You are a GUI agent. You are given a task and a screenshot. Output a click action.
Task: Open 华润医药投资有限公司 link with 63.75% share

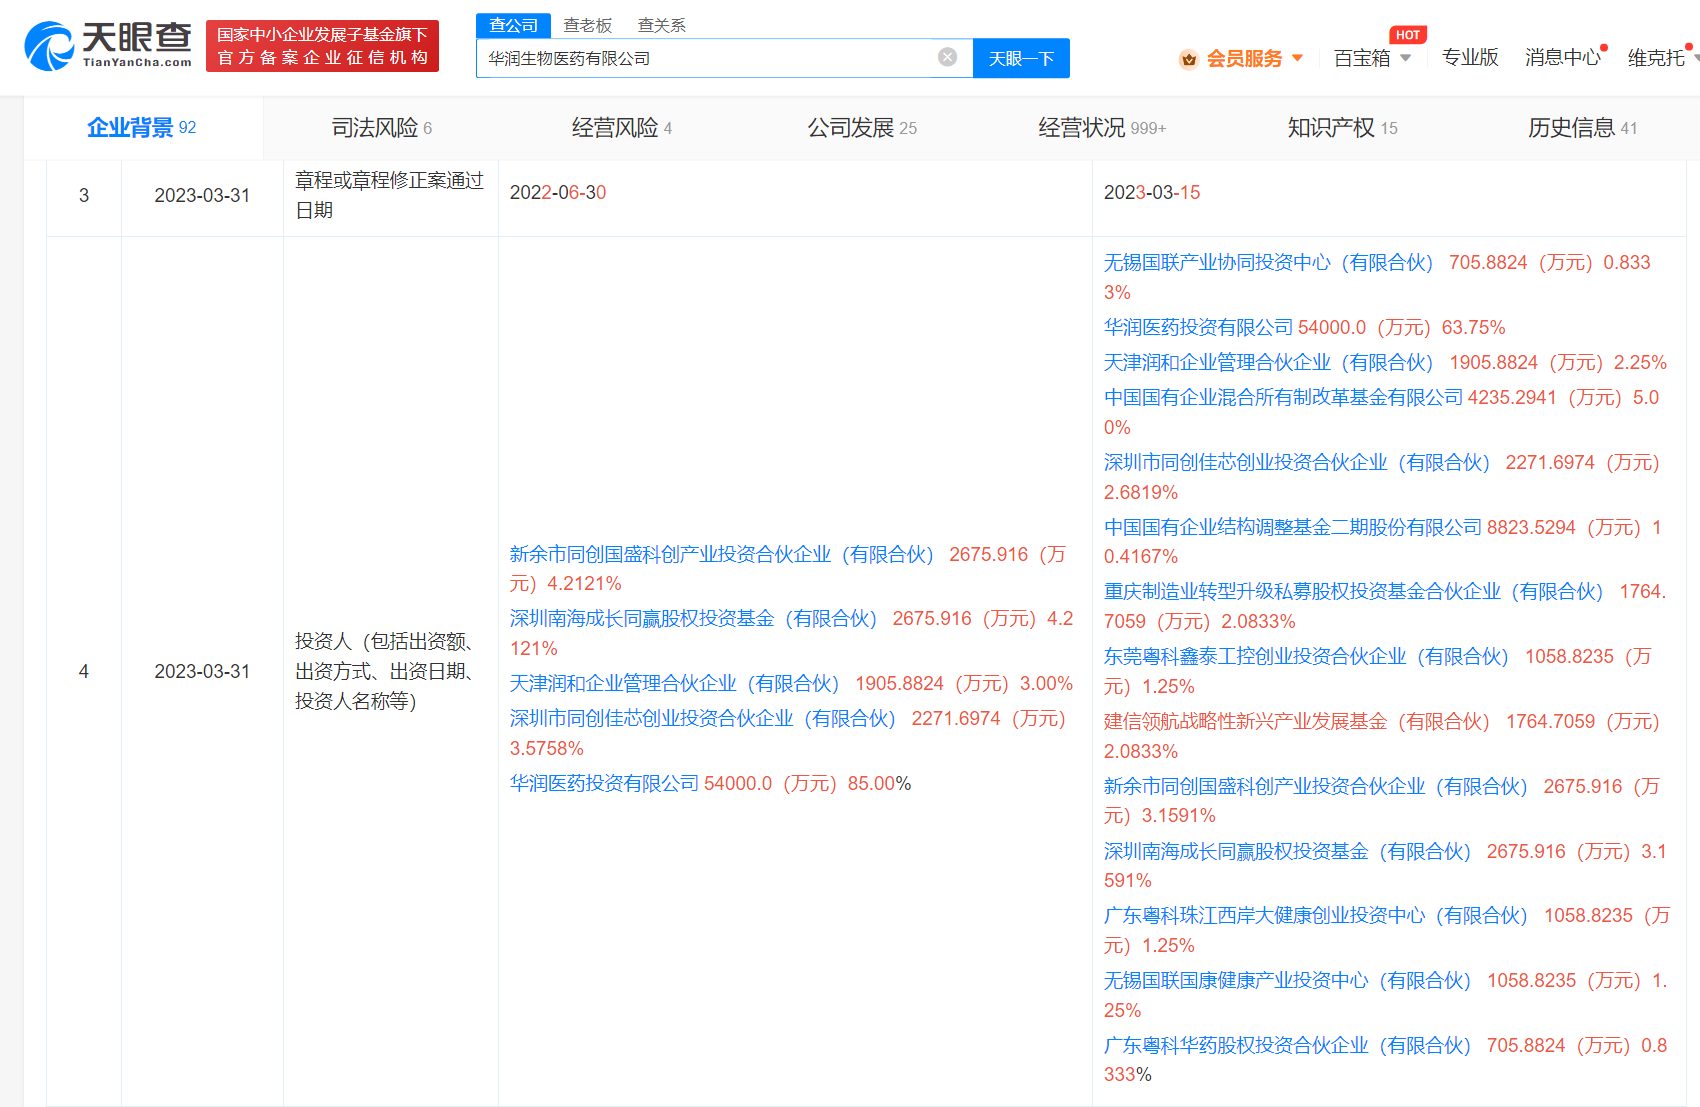click(1198, 328)
